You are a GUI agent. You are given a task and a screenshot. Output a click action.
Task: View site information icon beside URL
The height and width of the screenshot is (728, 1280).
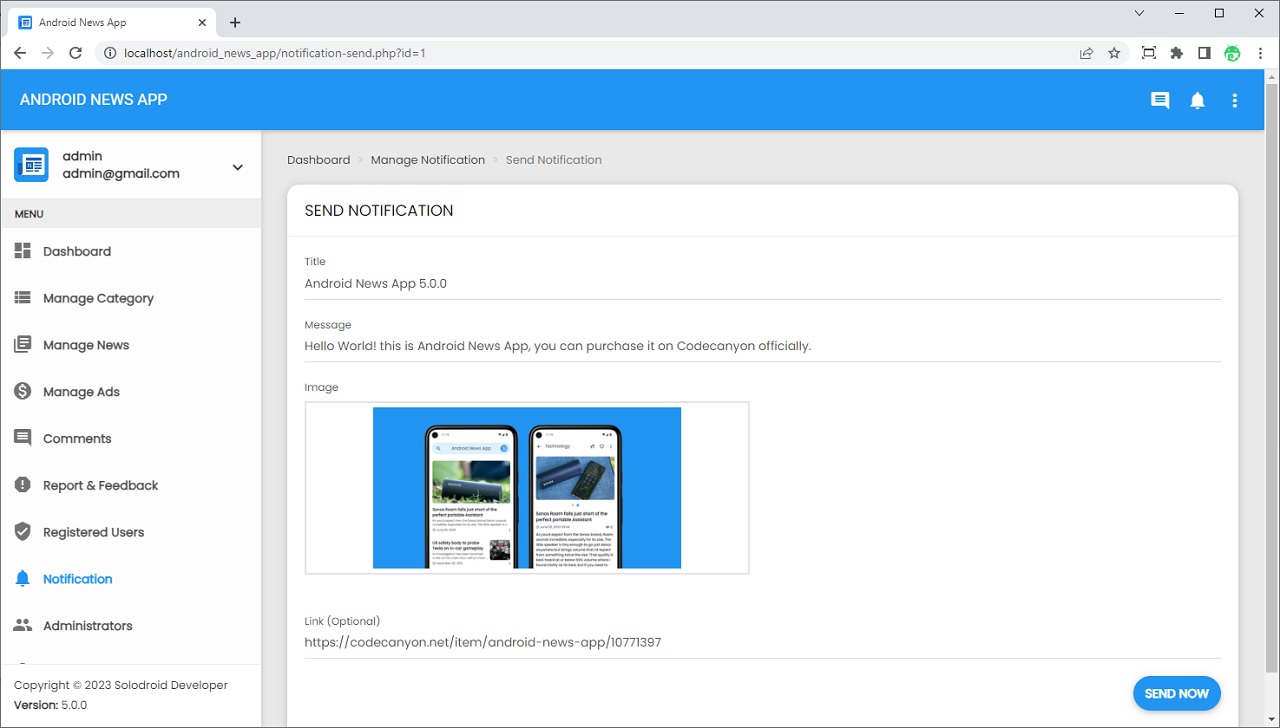(x=109, y=53)
